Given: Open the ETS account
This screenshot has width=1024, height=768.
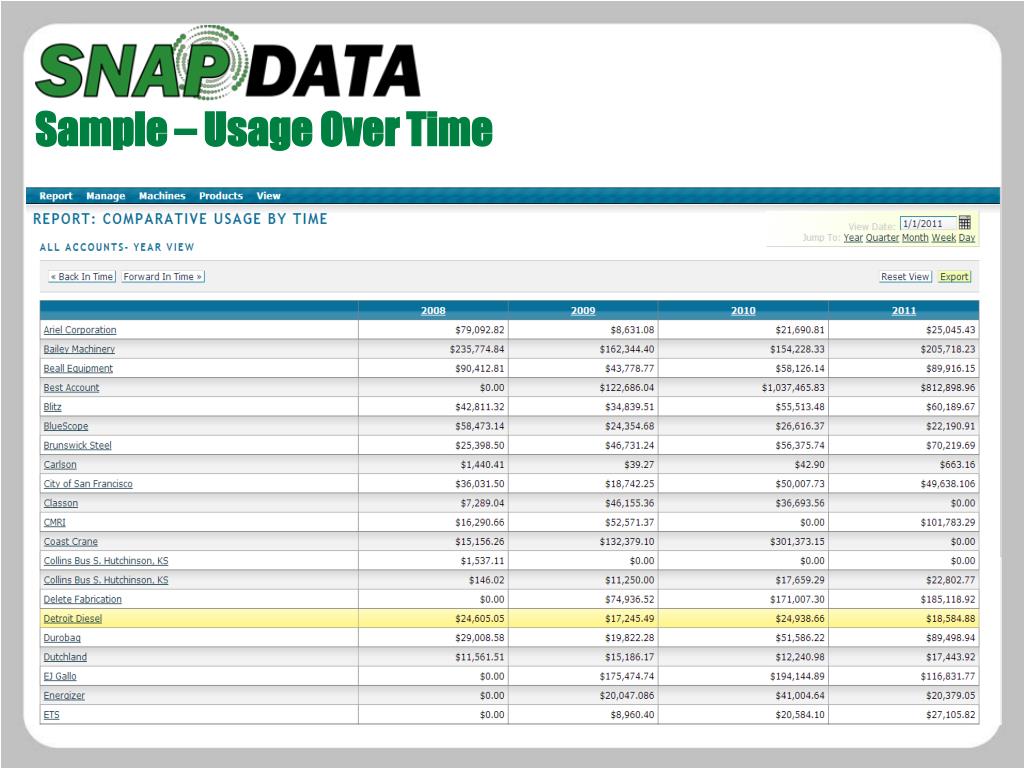Looking at the screenshot, I should pos(51,715).
